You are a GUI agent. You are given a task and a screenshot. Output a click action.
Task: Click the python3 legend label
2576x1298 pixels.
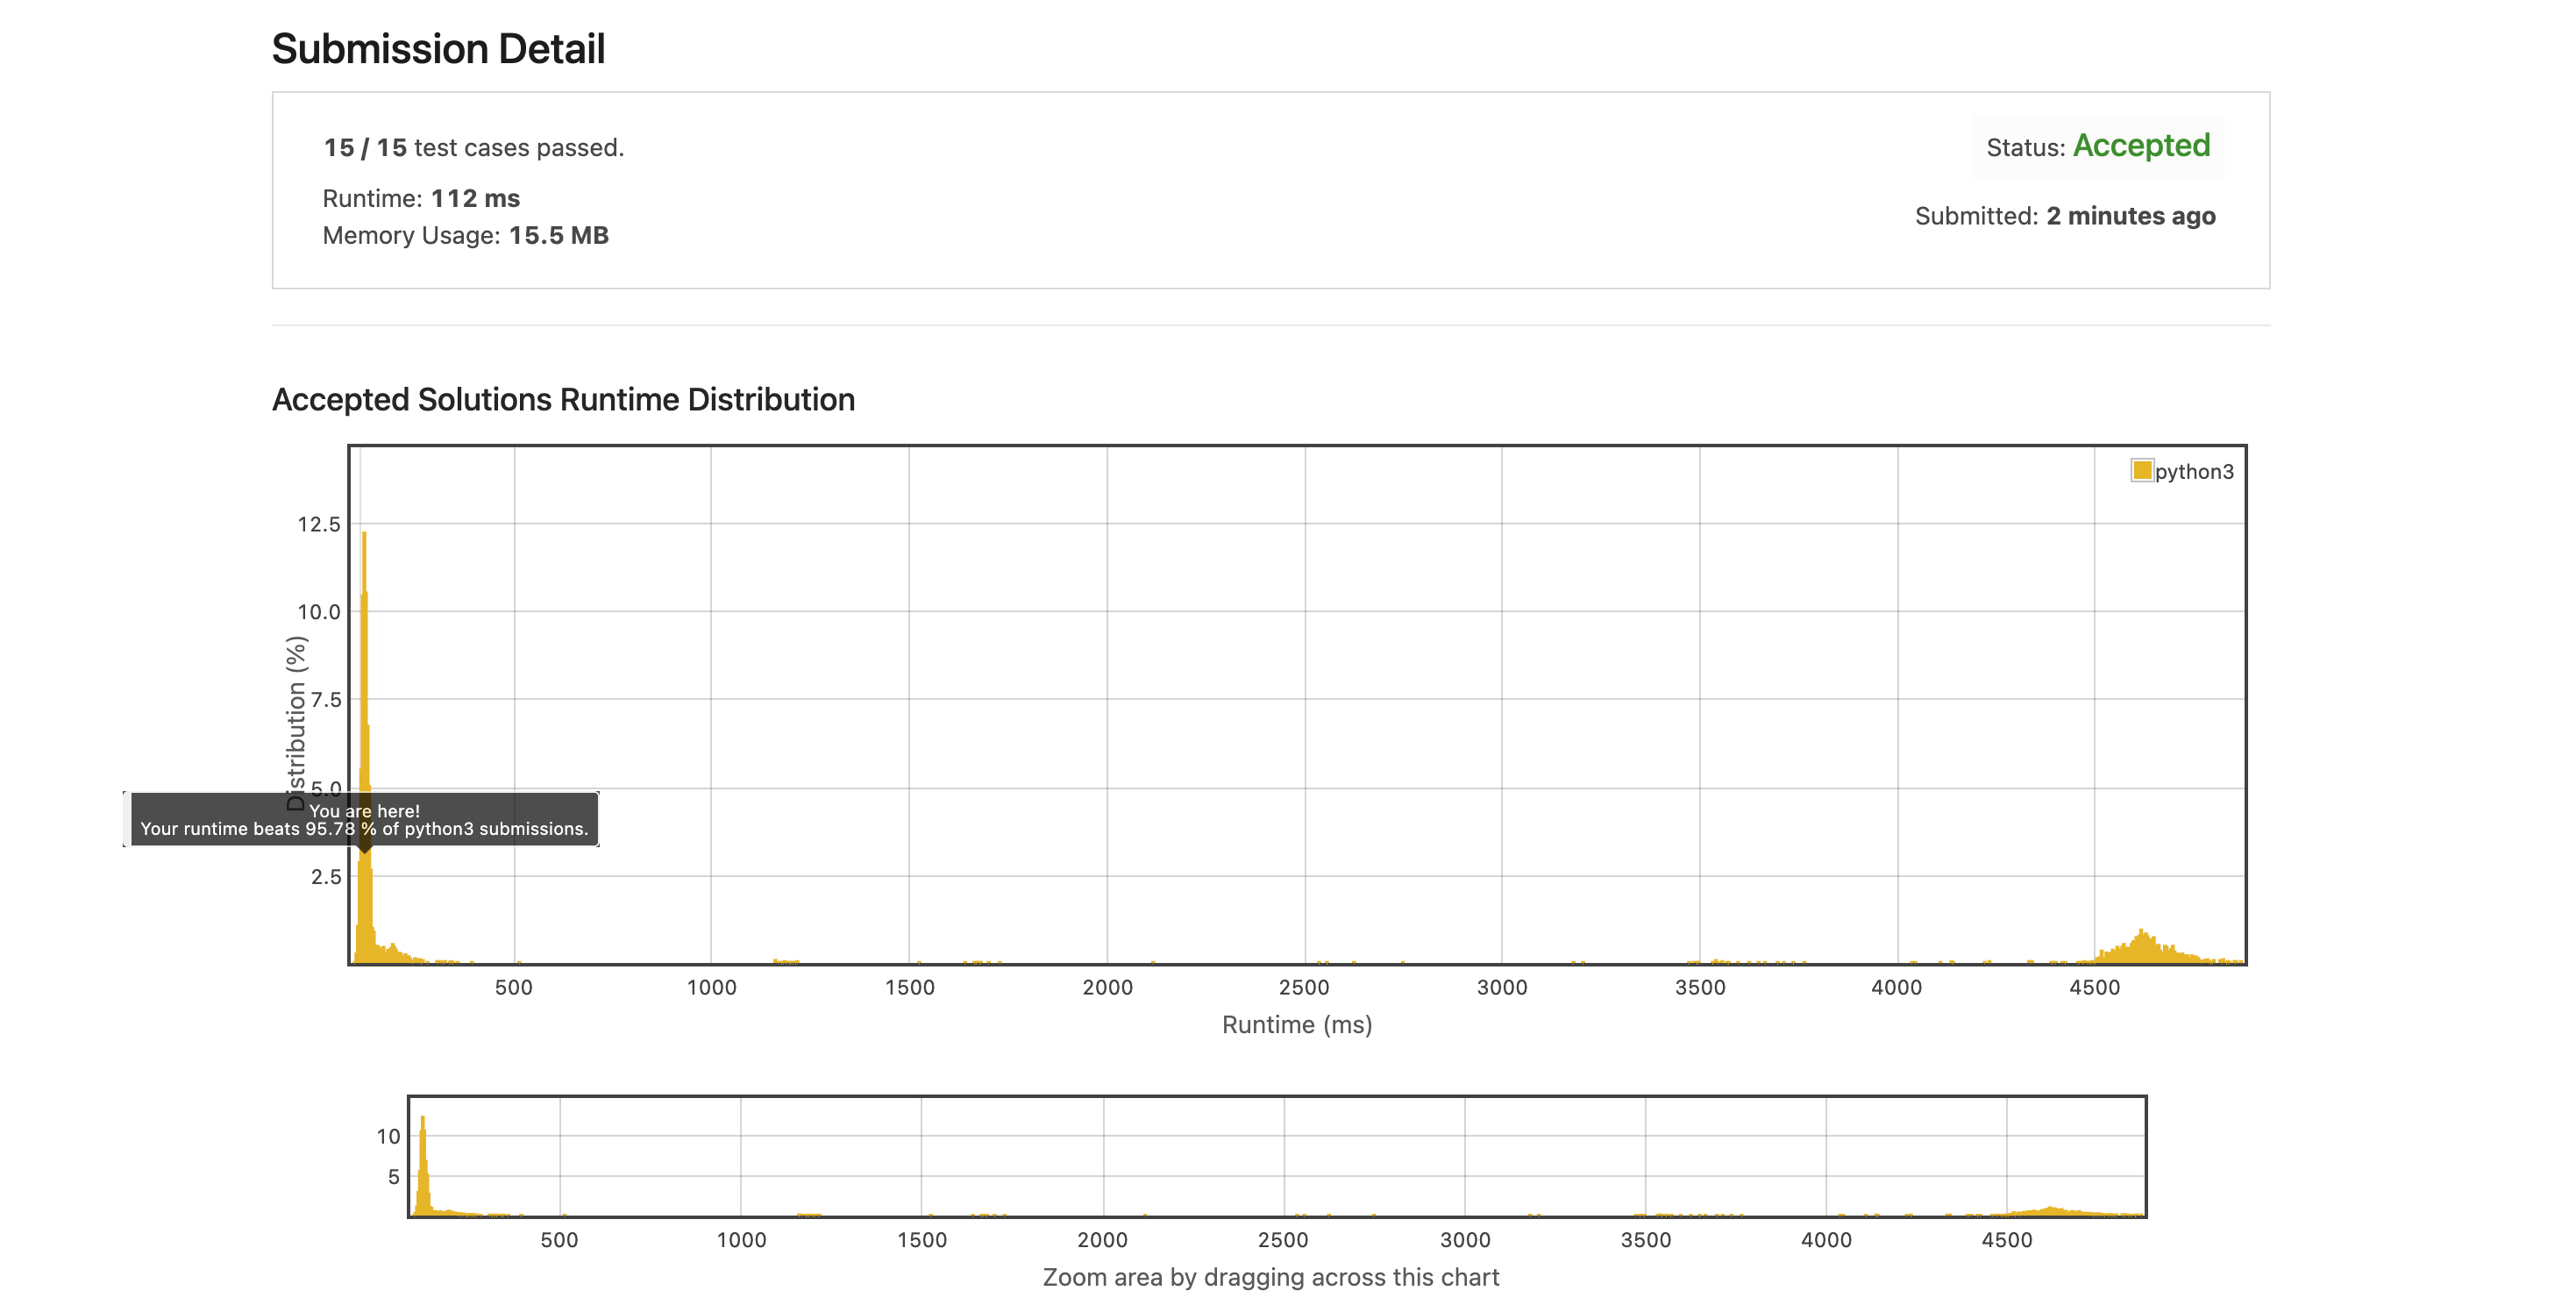(x=2193, y=471)
